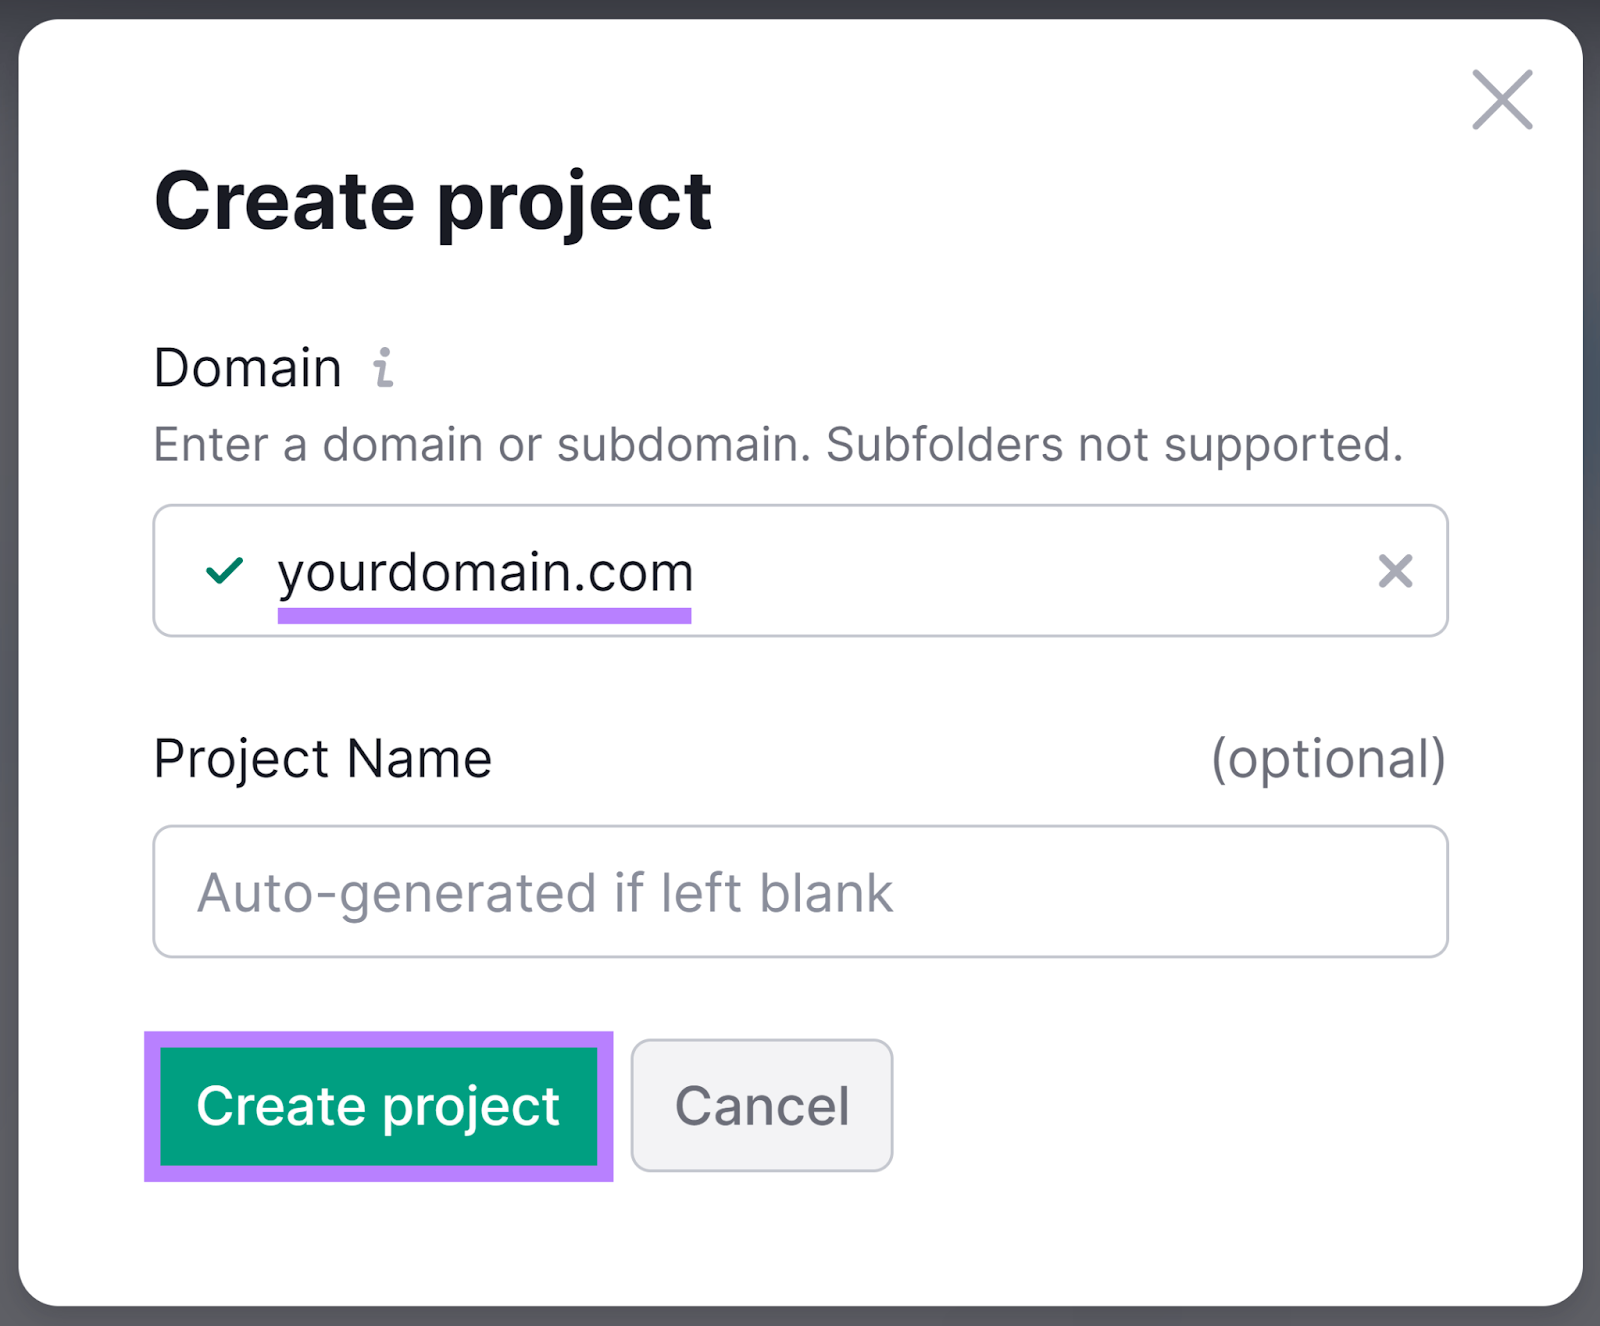
Task: Tap the small i icon after Domain label
Action: click(x=383, y=368)
